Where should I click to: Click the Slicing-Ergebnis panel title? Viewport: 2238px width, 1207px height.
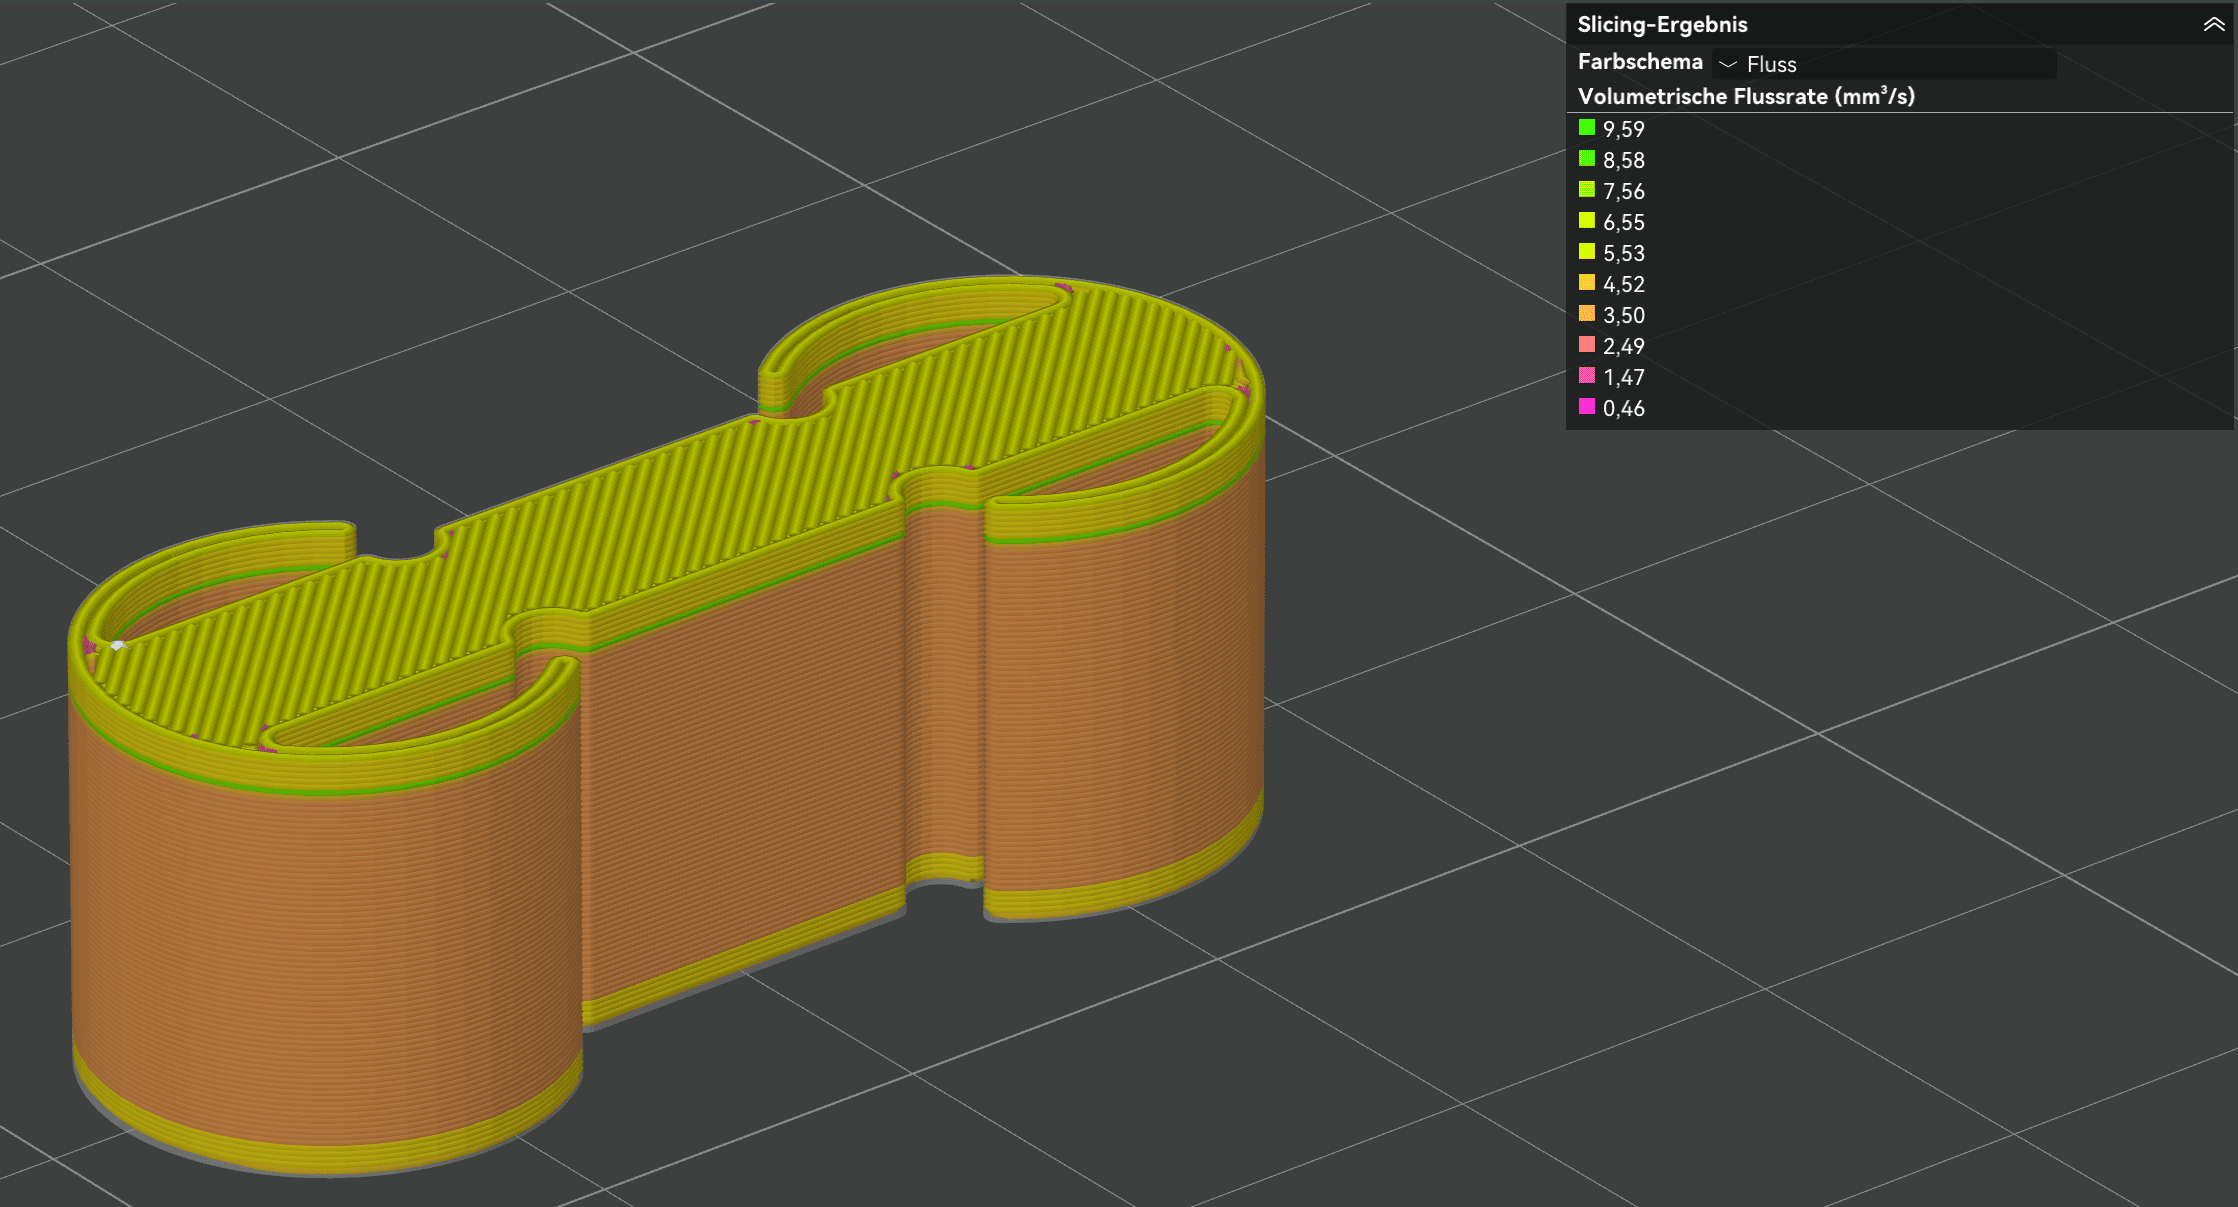pos(1662,25)
